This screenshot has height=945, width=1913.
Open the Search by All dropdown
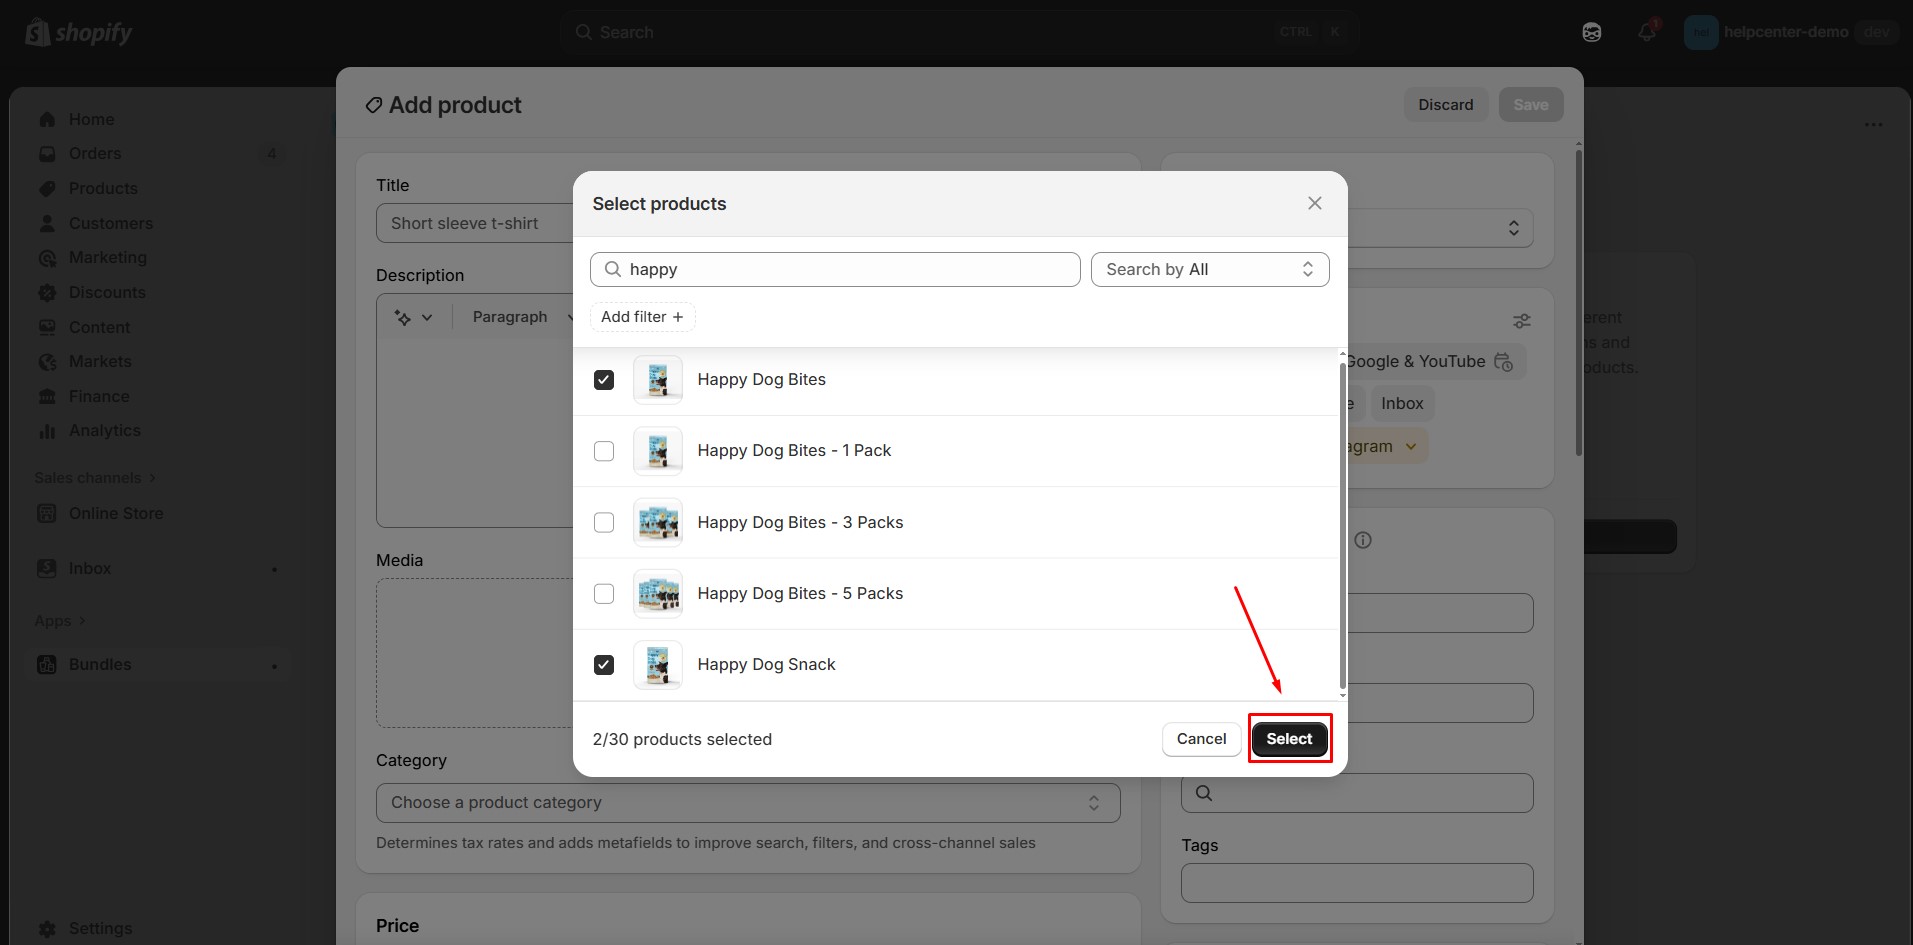tap(1209, 270)
